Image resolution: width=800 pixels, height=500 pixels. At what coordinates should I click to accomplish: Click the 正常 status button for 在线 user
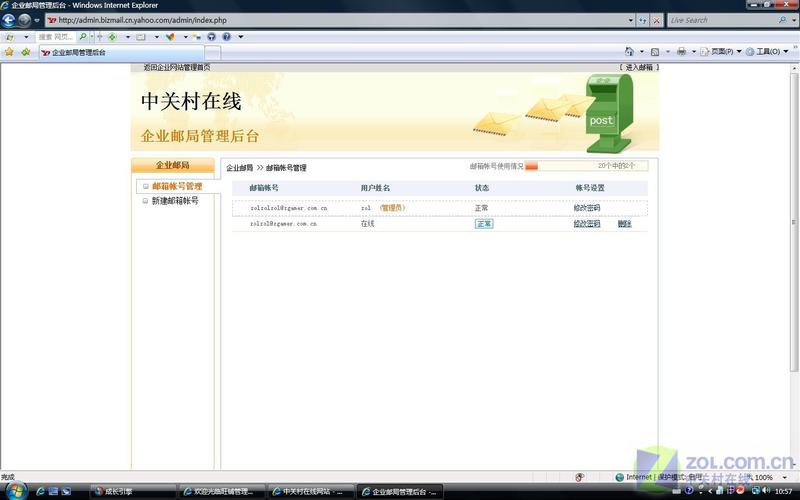(484, 224)
